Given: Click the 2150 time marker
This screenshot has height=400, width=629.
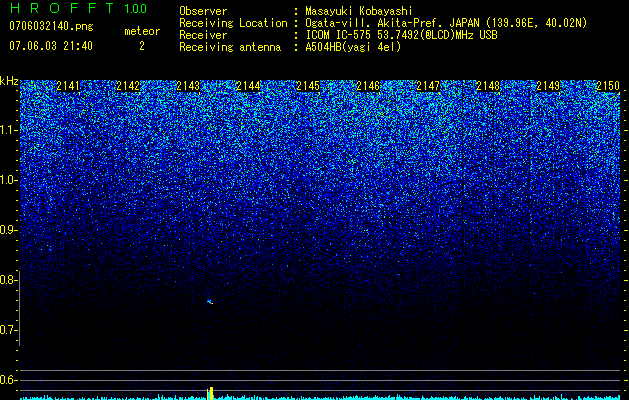Looking at the screenshot, I should (608, 86).
